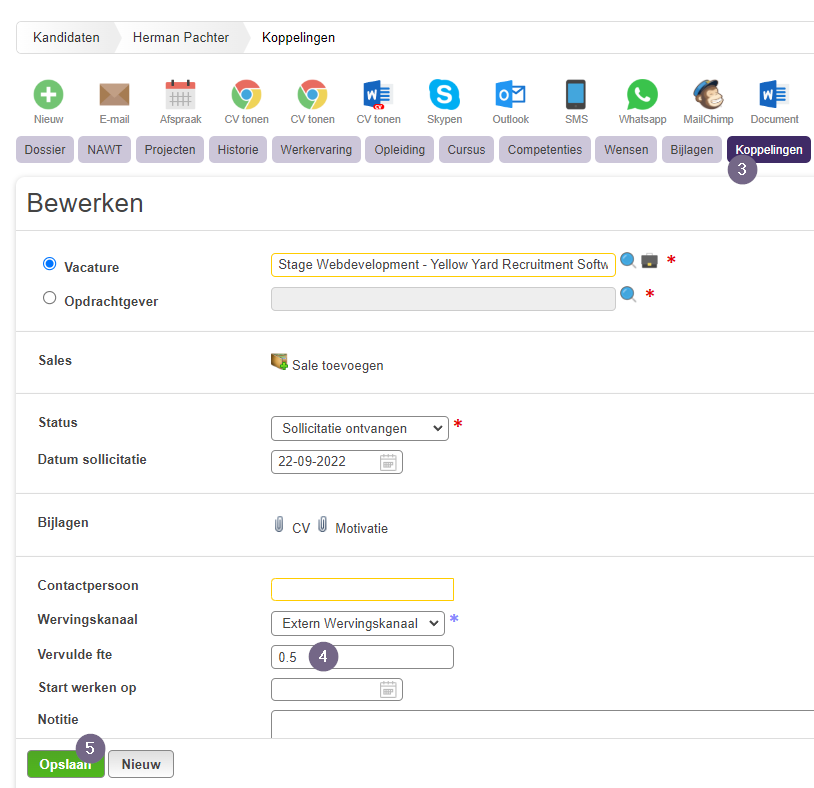This screenshot has width=814, height=788.
Task: Open the SMS phone icon
Action: click(x=576, y=94)
